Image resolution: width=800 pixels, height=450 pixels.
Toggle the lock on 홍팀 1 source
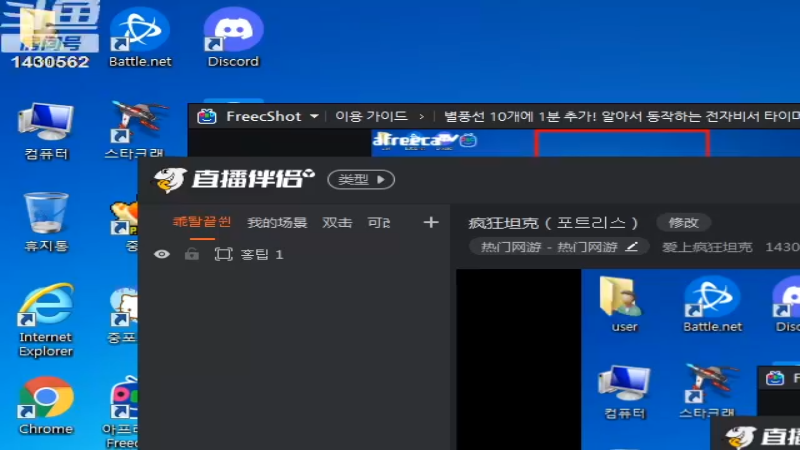click(x=192, y=254)
